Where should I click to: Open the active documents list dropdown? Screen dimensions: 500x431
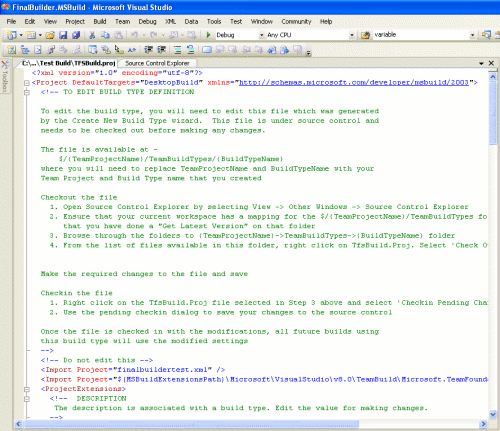481,63
